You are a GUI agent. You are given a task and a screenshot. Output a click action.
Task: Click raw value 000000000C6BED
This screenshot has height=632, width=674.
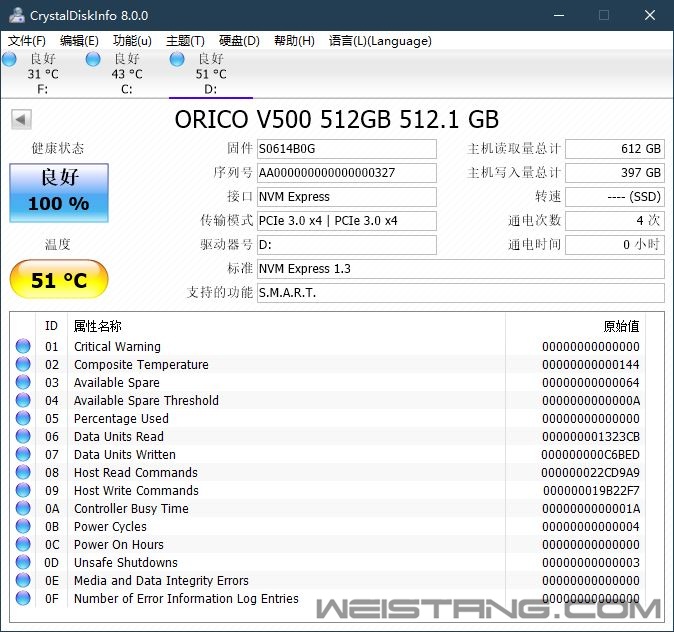[590, 455]
